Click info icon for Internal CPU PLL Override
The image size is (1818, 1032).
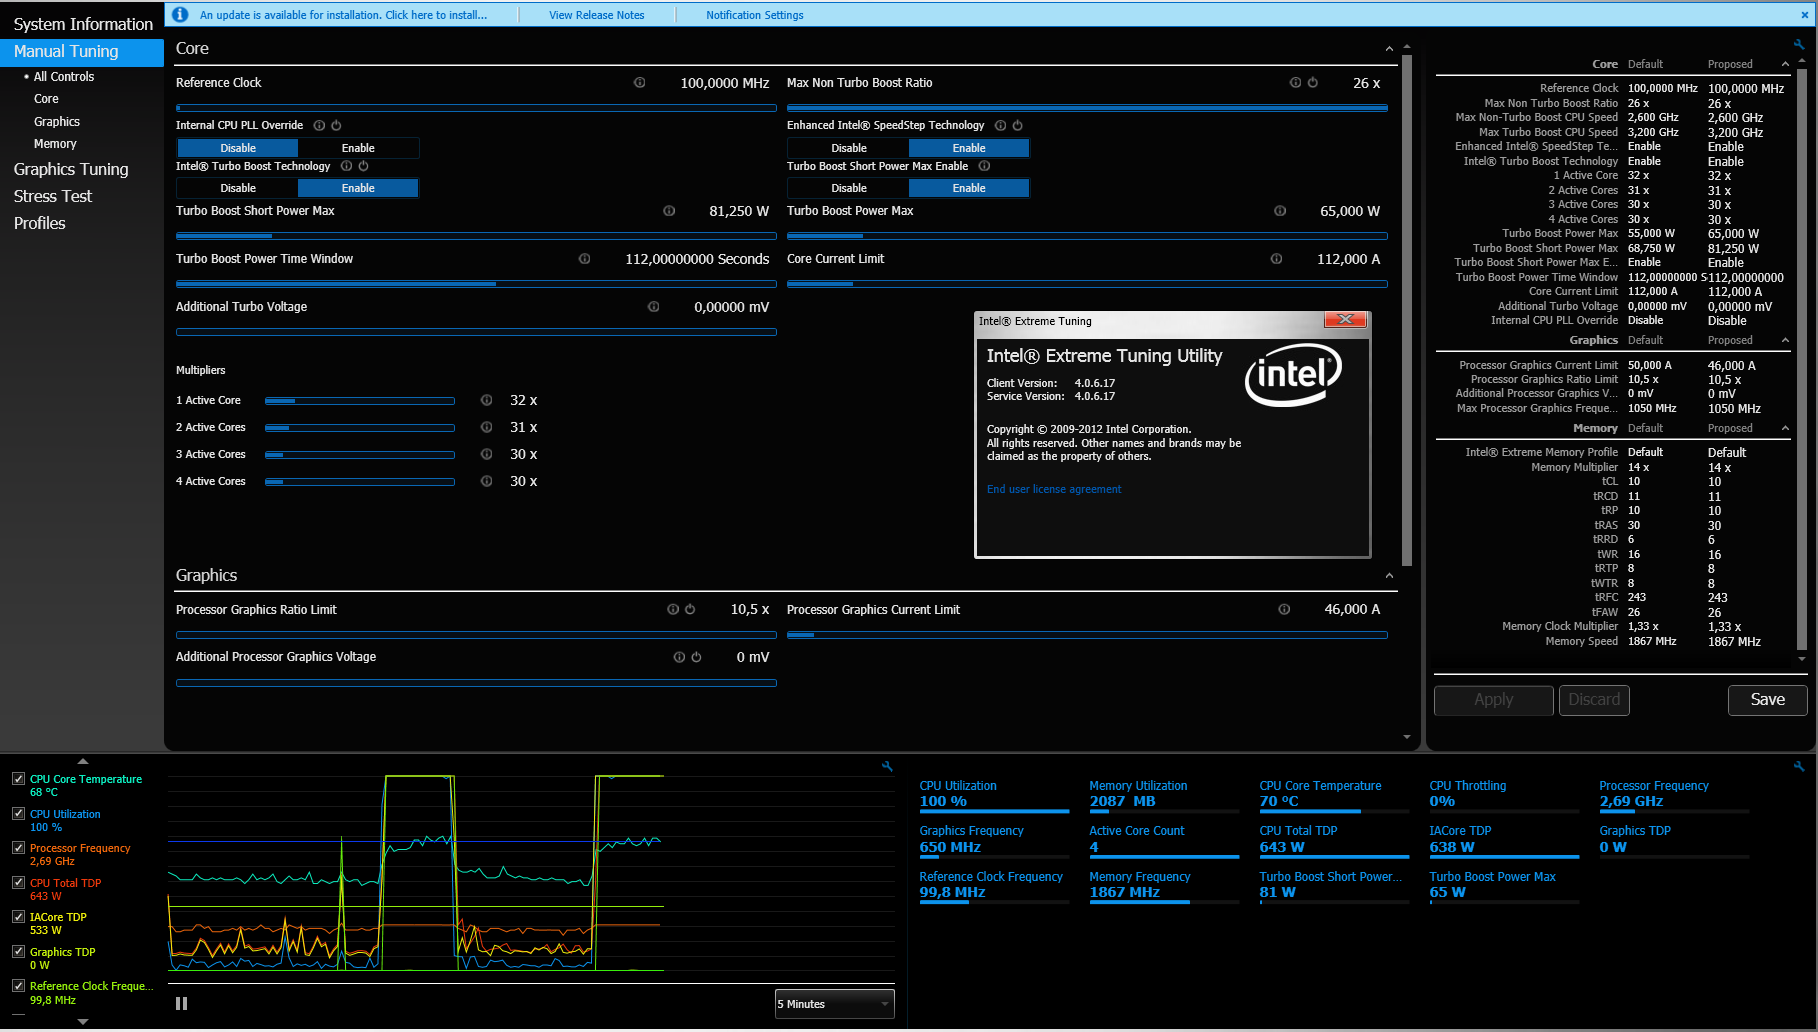[319, 126]
